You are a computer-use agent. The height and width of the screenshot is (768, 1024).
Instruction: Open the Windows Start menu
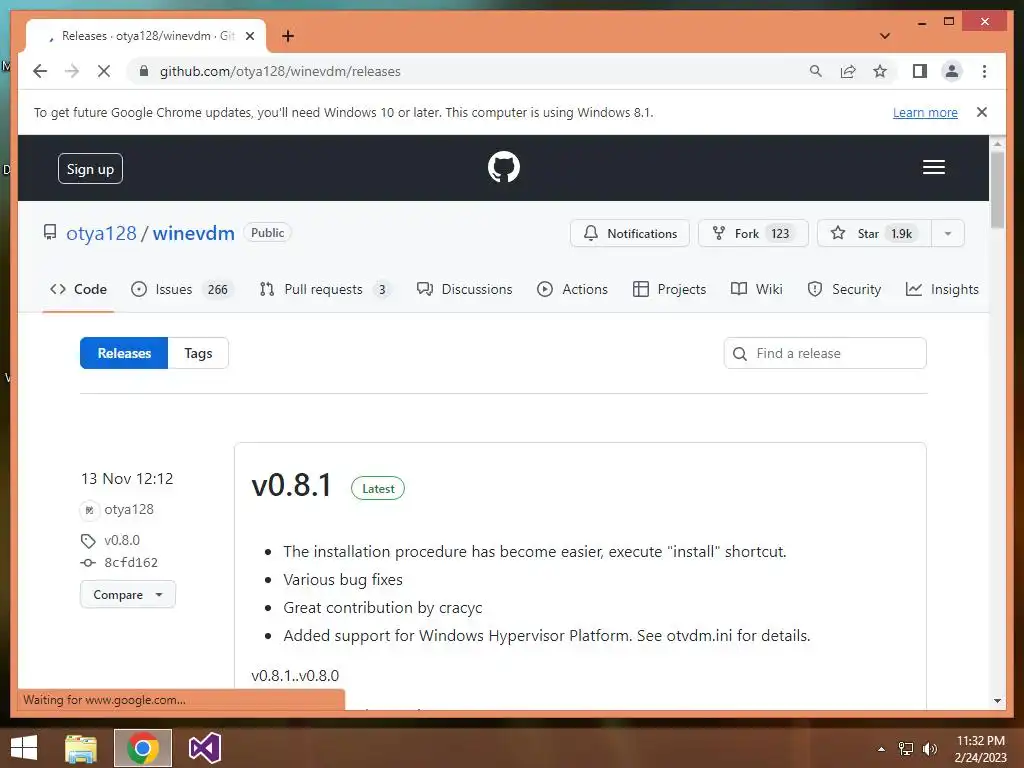(x=24, y=748)
